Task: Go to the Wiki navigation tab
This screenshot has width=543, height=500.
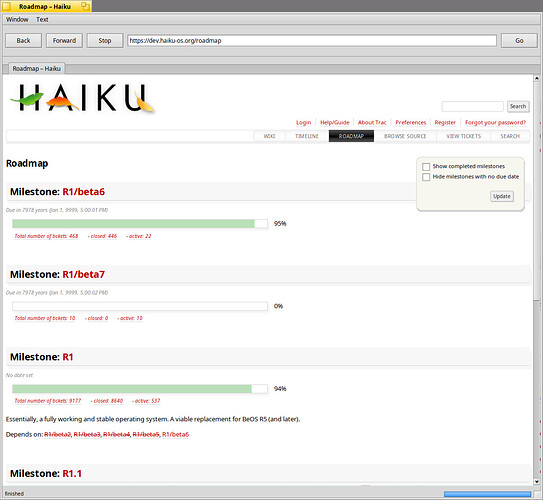Action: (269, 136)
